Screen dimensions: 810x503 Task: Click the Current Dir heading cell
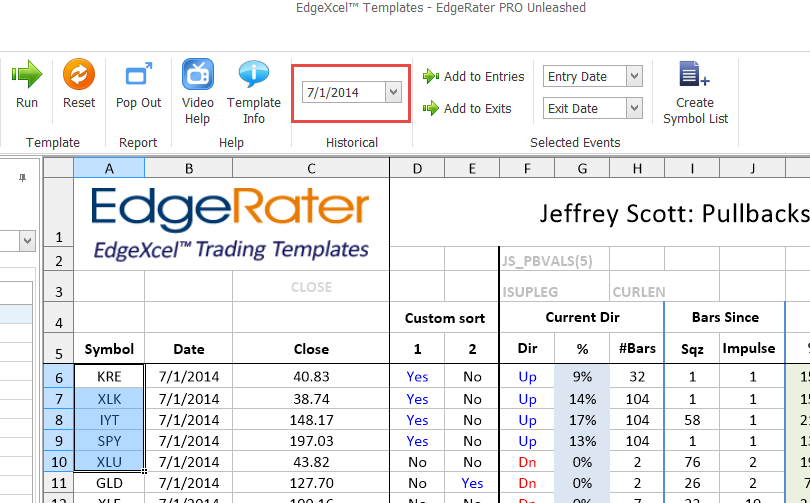(x=582, y=317)
